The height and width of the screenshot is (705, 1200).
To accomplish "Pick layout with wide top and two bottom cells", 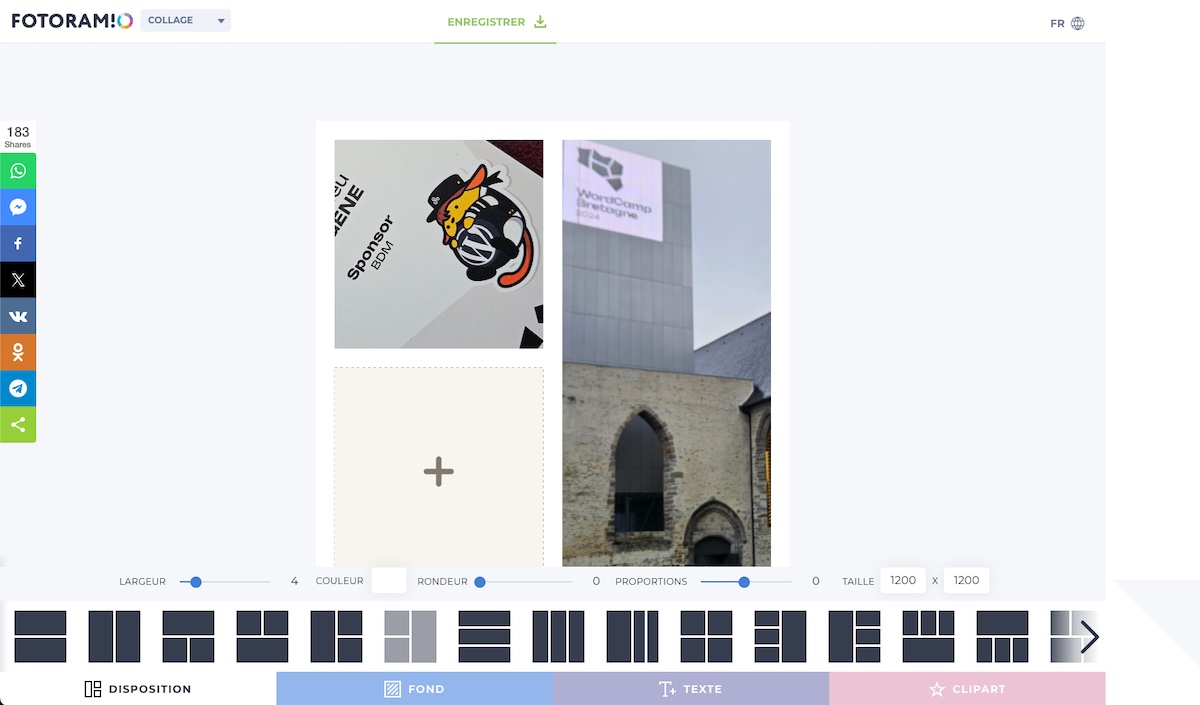I will 188,636.
